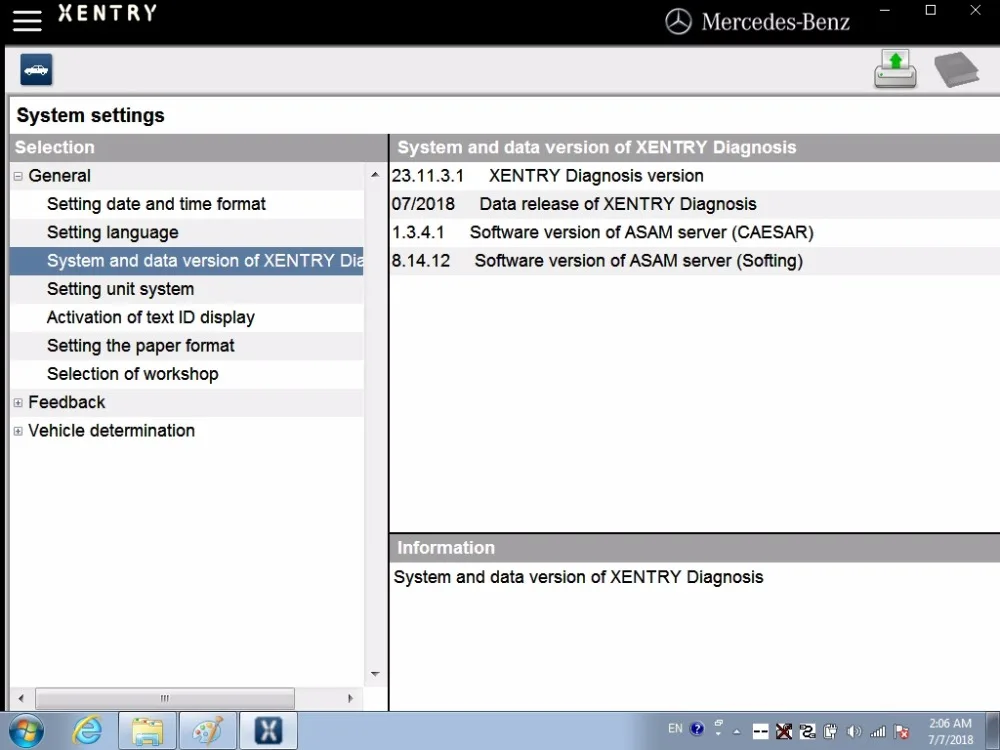
Task: Click the EN language indicator
Action: 675,728
